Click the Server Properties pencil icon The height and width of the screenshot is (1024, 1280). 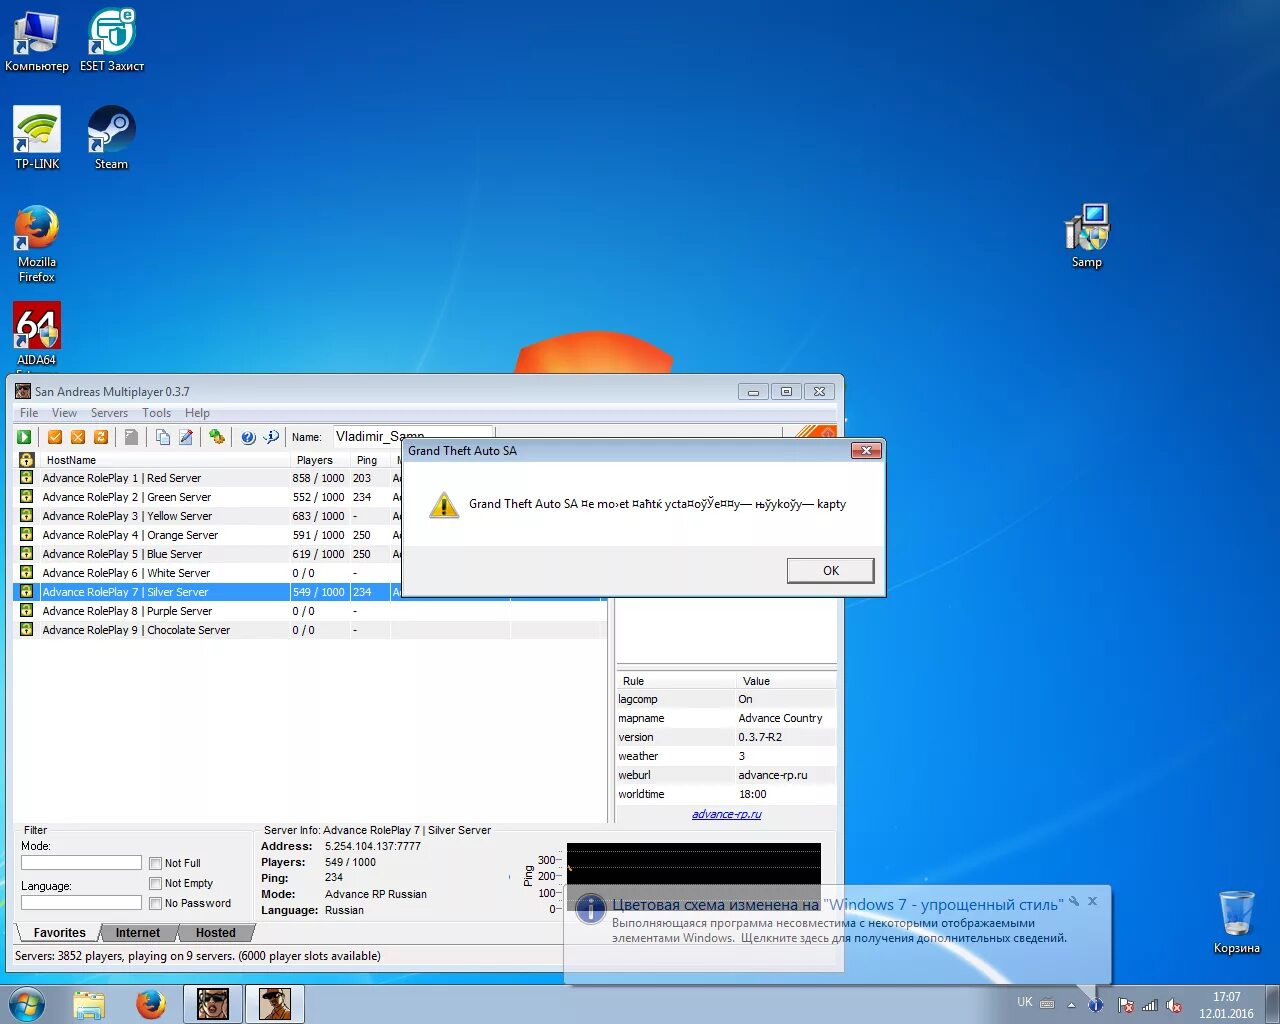point(186,437)
